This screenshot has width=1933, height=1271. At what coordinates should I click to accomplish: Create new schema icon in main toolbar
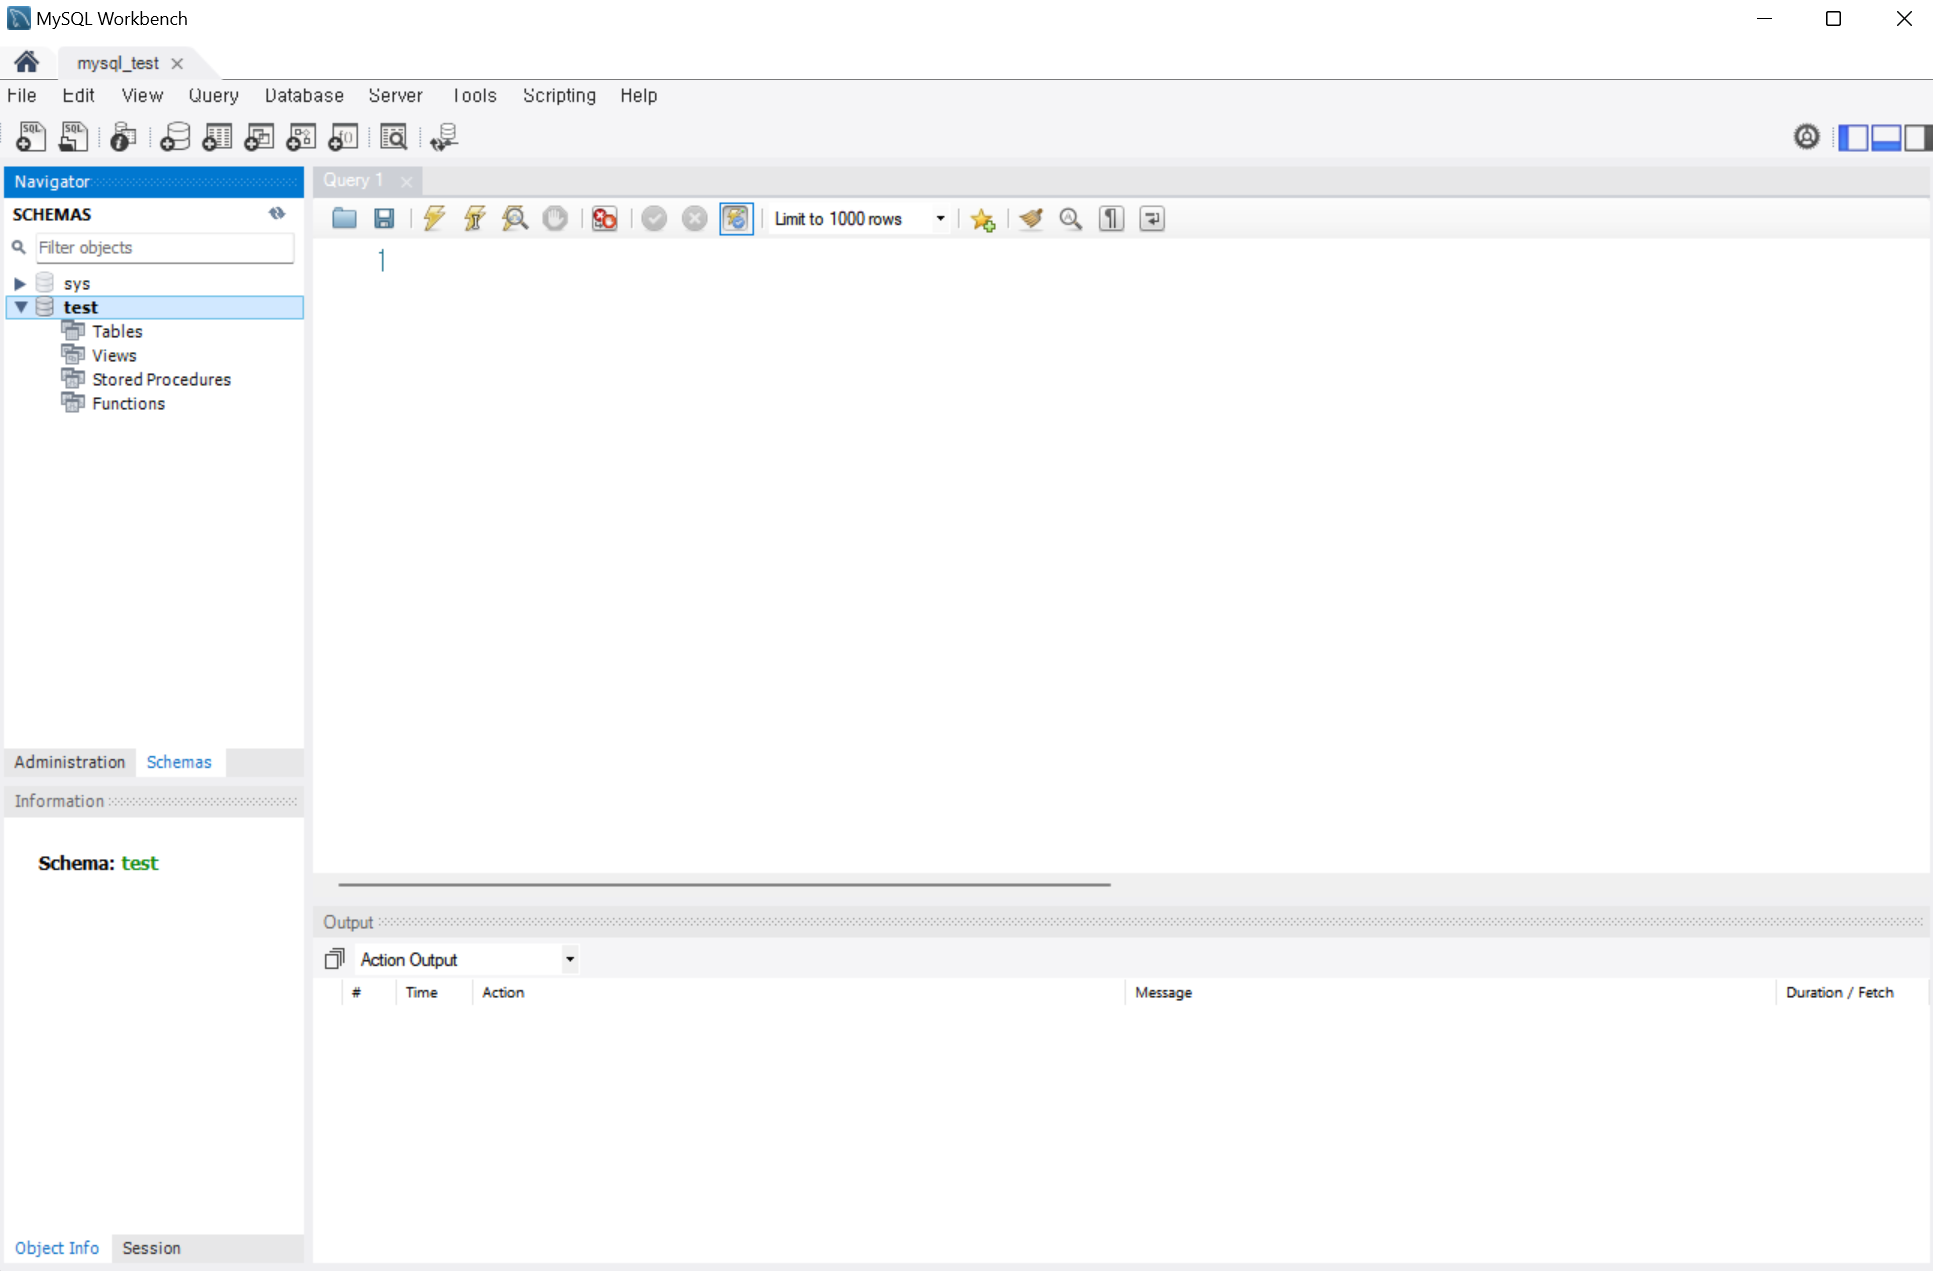point(175,137)
